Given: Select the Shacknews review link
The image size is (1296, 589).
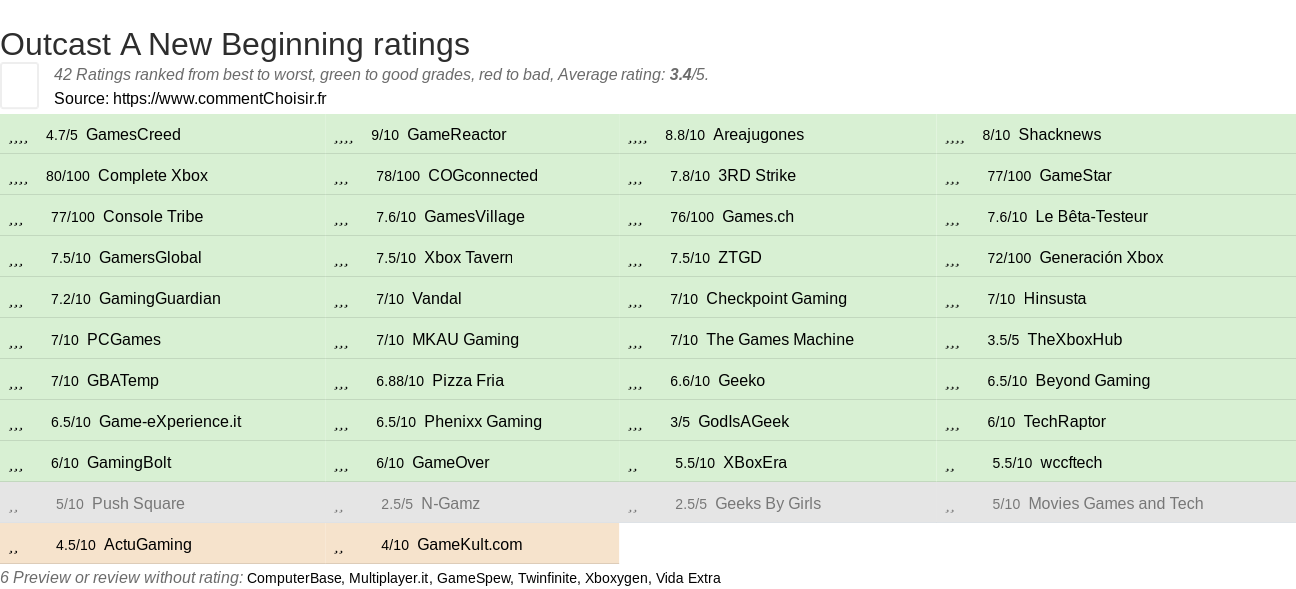Looking at the screenshot, I should click(1059, 135).
